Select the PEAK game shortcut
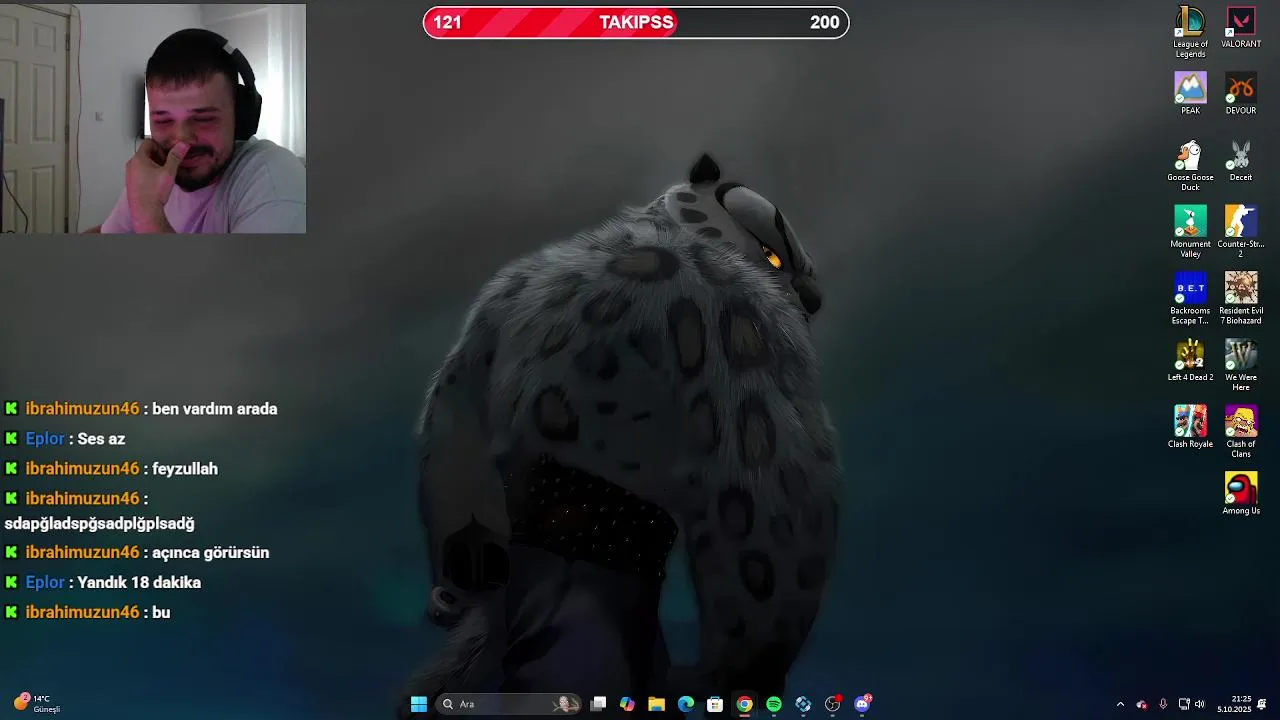Image resolution: width=1280 pixels, height=720 pixels. click(x=1190, y=94)
